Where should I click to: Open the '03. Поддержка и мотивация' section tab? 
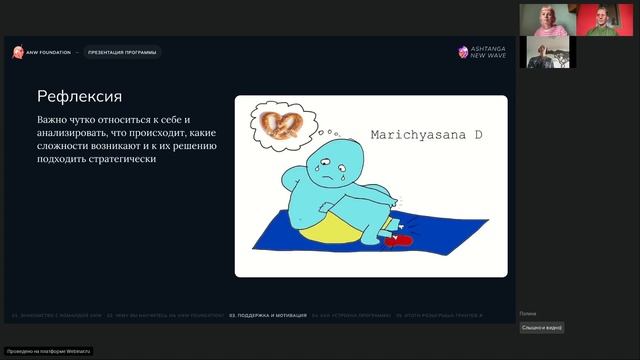point(268,316)
